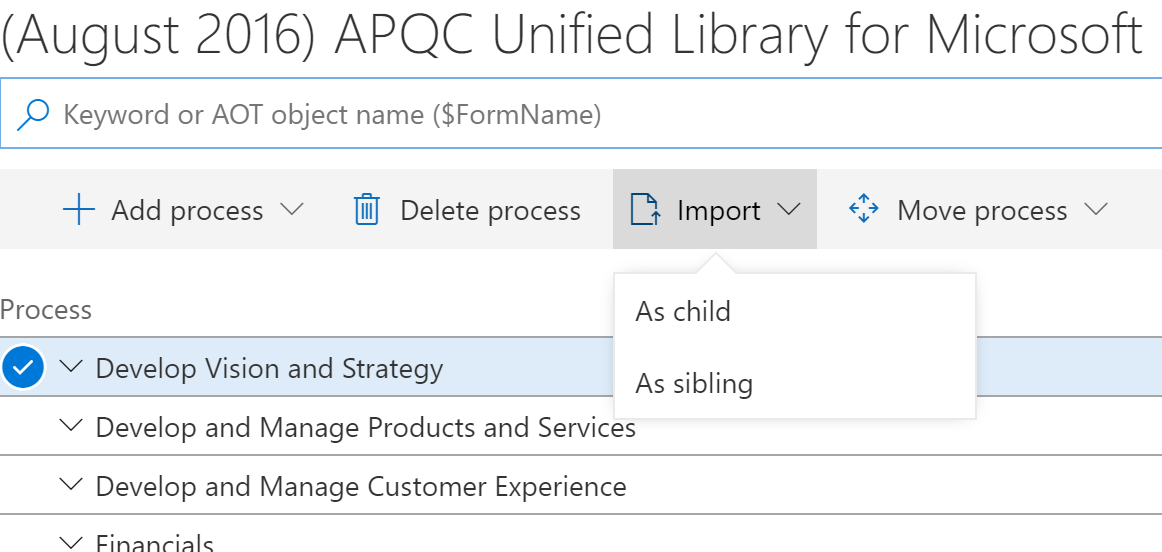
Task: Click the Process column header
Action: pos(46,310)
